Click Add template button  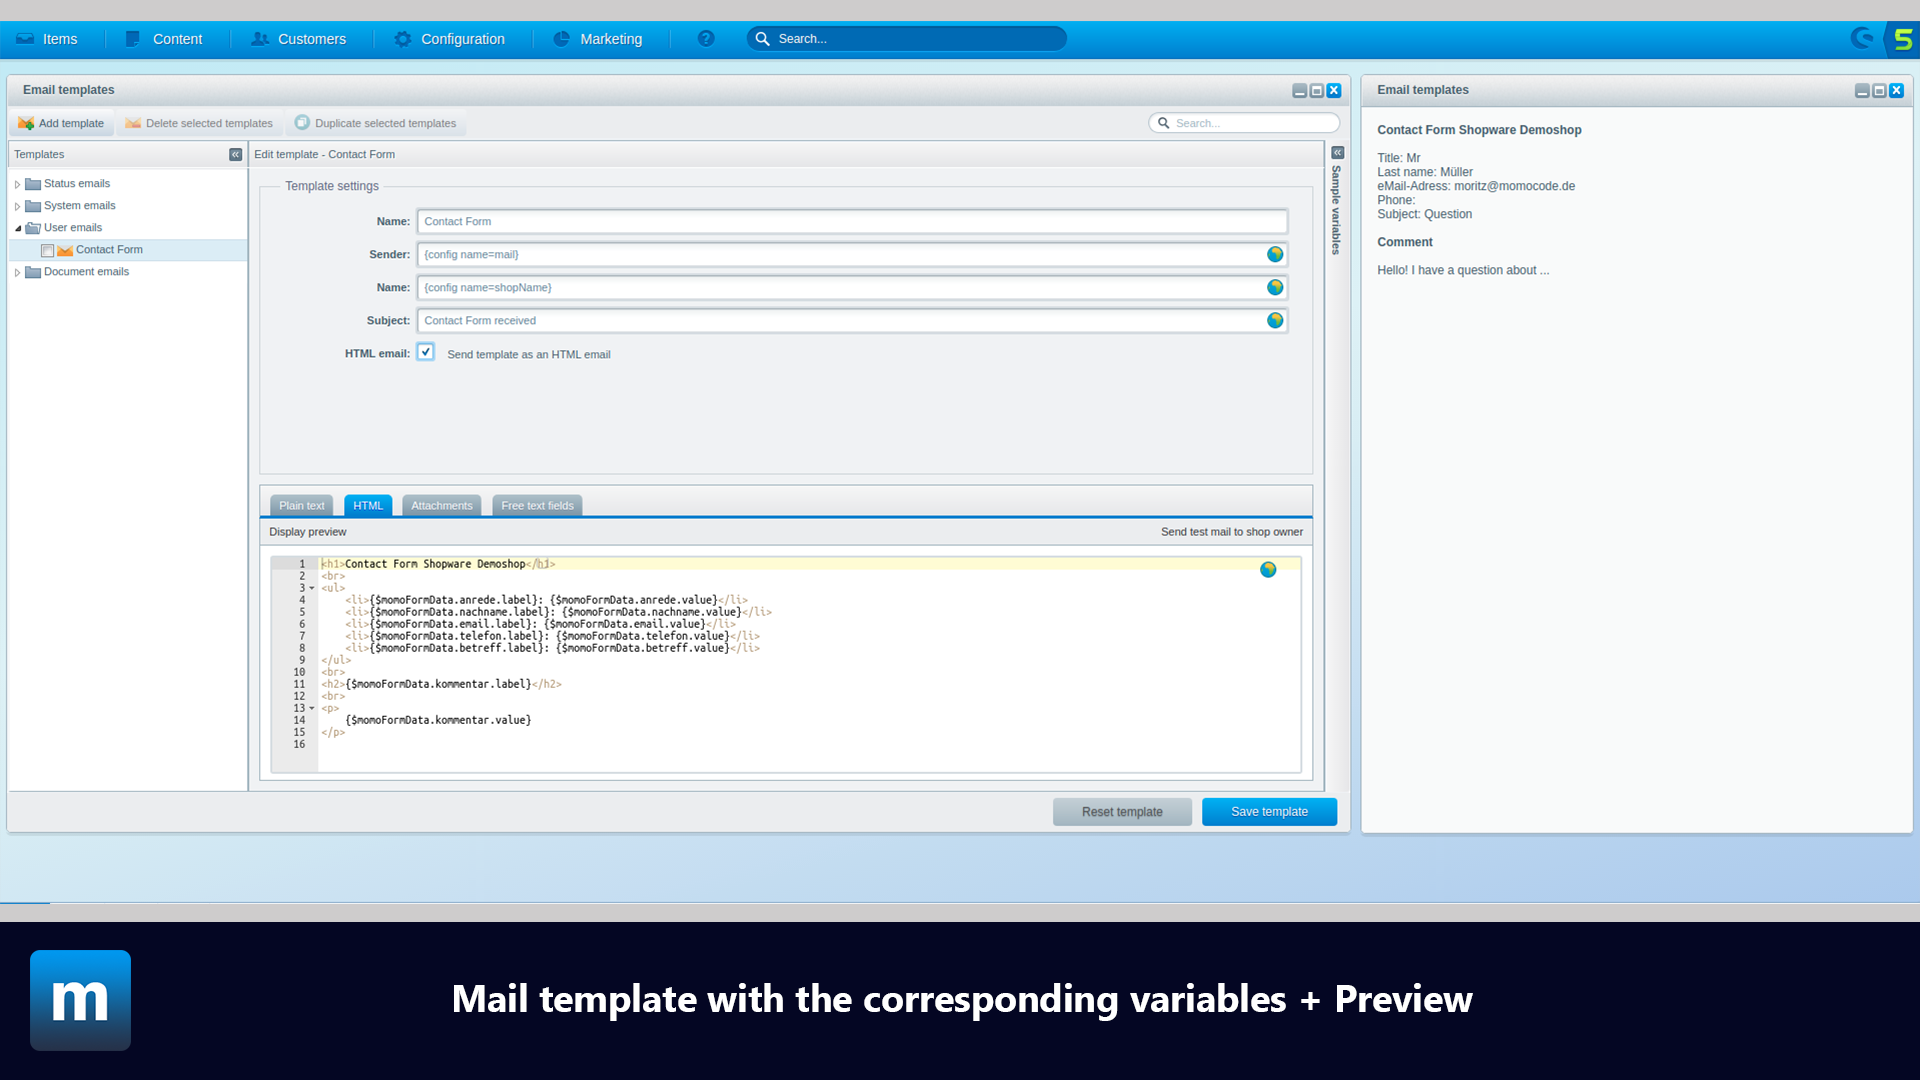[x=61, y=123]
